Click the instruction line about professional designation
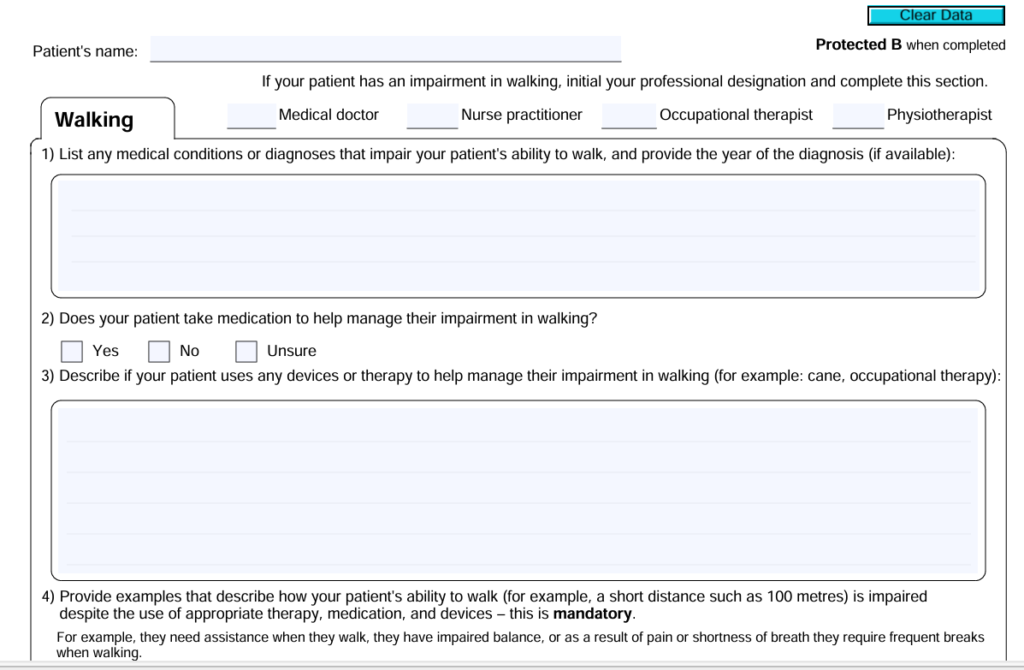 click(x=624, y=81)
